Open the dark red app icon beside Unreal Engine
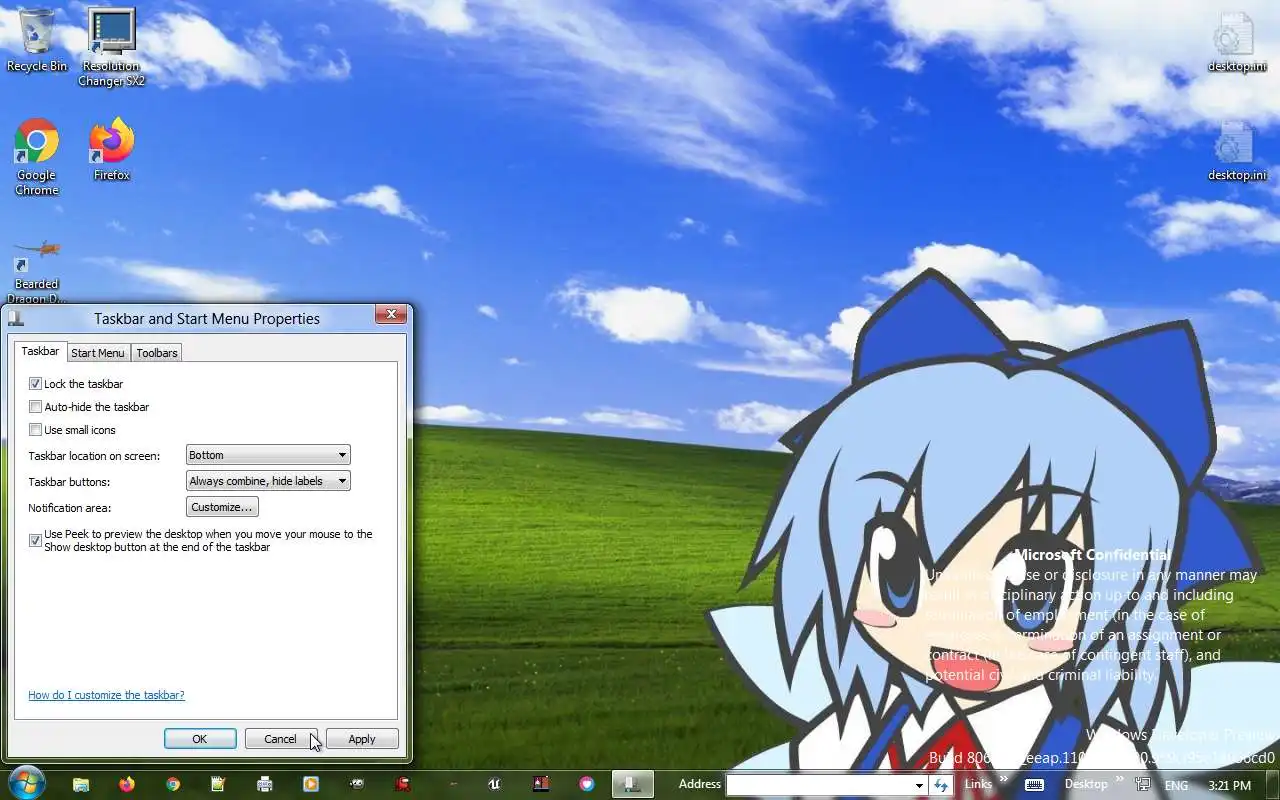 tap(541, 784)
